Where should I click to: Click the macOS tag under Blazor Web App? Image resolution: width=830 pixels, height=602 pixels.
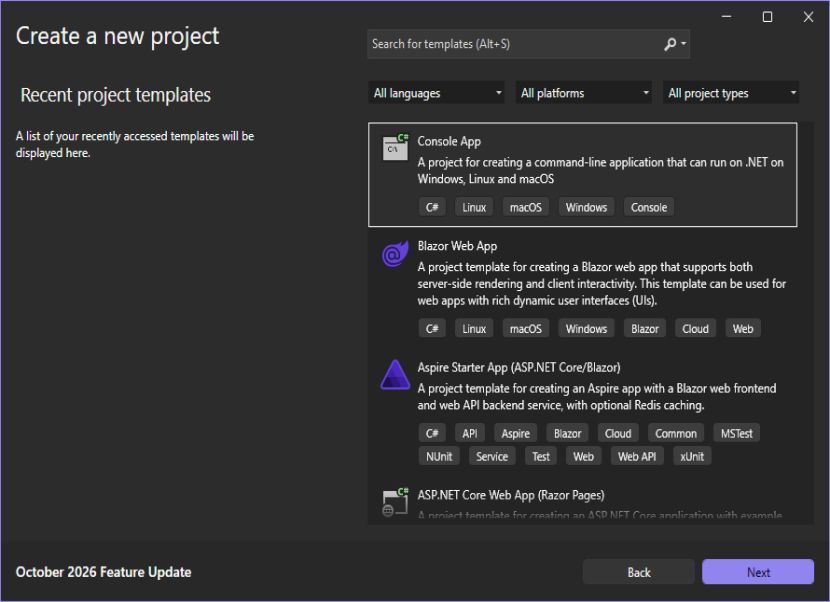[526, 329]
